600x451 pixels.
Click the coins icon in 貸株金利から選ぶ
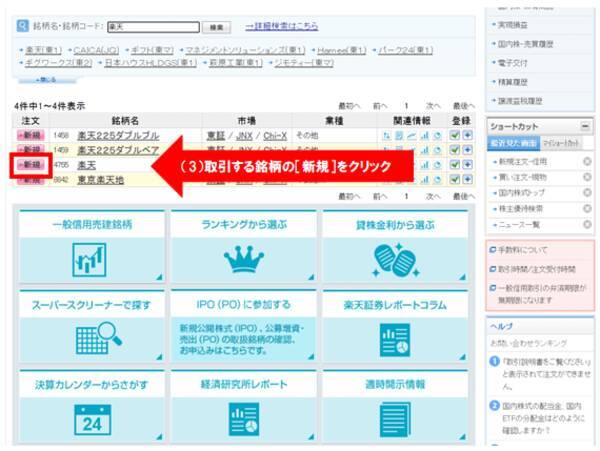(x=394, y=257)
